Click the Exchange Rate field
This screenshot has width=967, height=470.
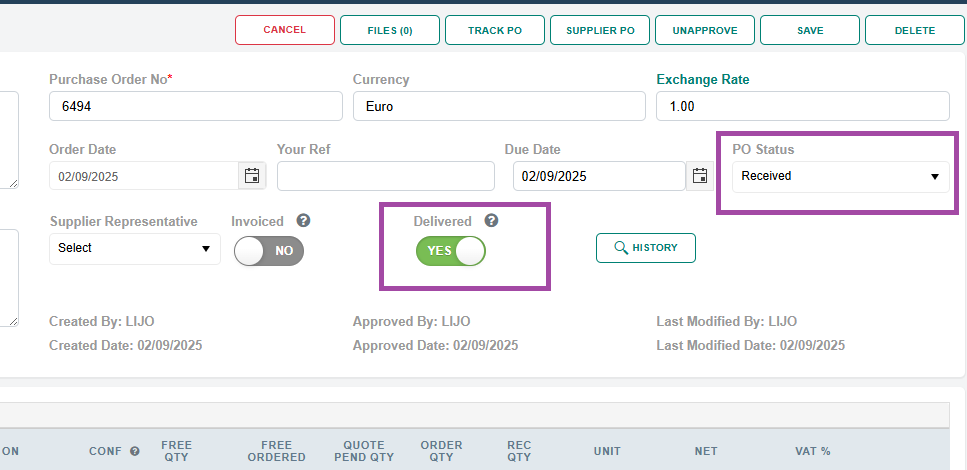(x=802, y=106)
